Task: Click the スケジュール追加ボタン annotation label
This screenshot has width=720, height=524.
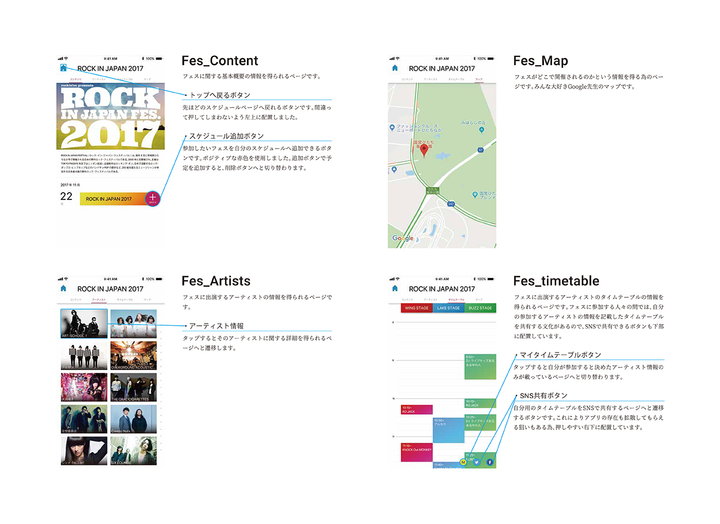Action: click(x=226, y=136)
